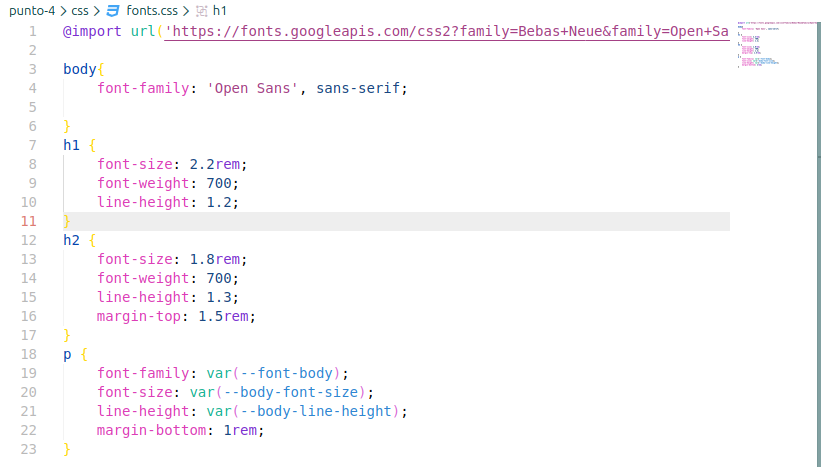This screenshot has height=467, width=821.
Task: Click the --font-body variable
Action: click(288, 373)
